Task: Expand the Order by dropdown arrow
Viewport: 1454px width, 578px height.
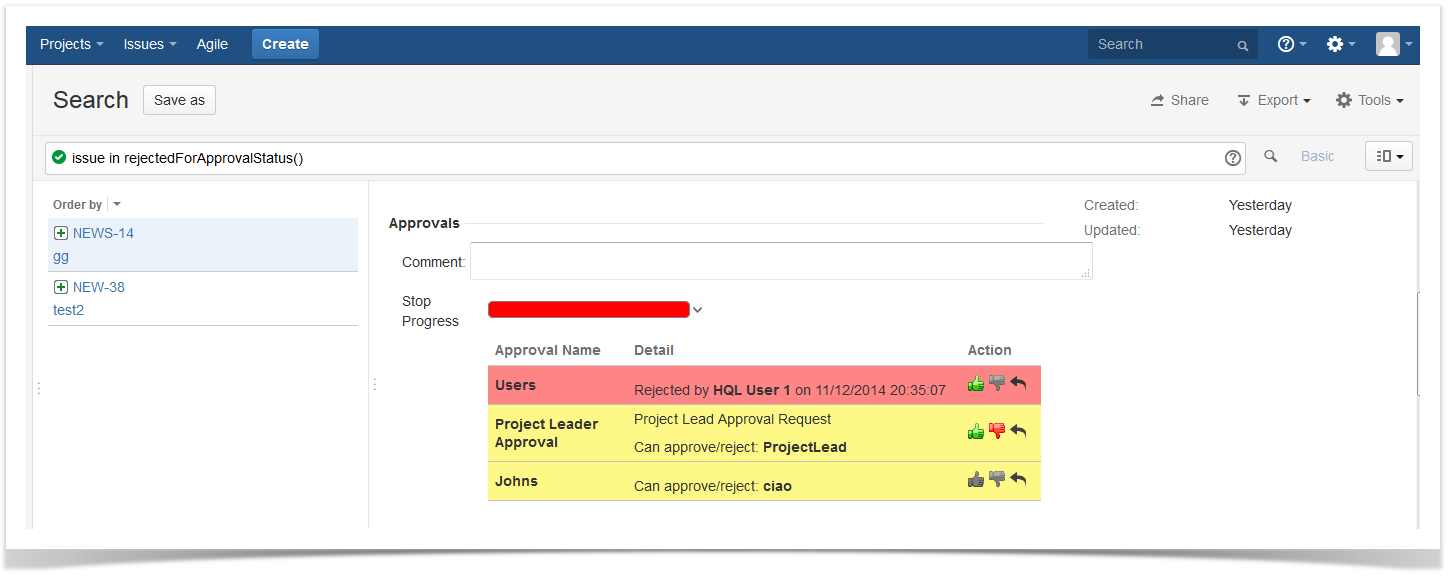Action: click(117, 204)
